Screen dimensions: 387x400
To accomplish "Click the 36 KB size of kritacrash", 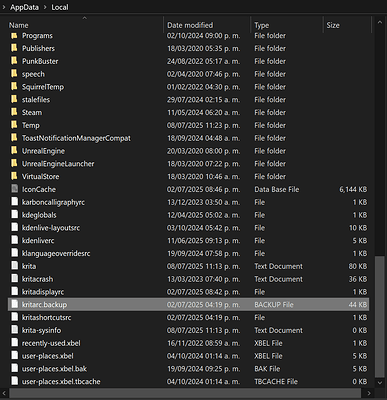I will tap(358, 279).
